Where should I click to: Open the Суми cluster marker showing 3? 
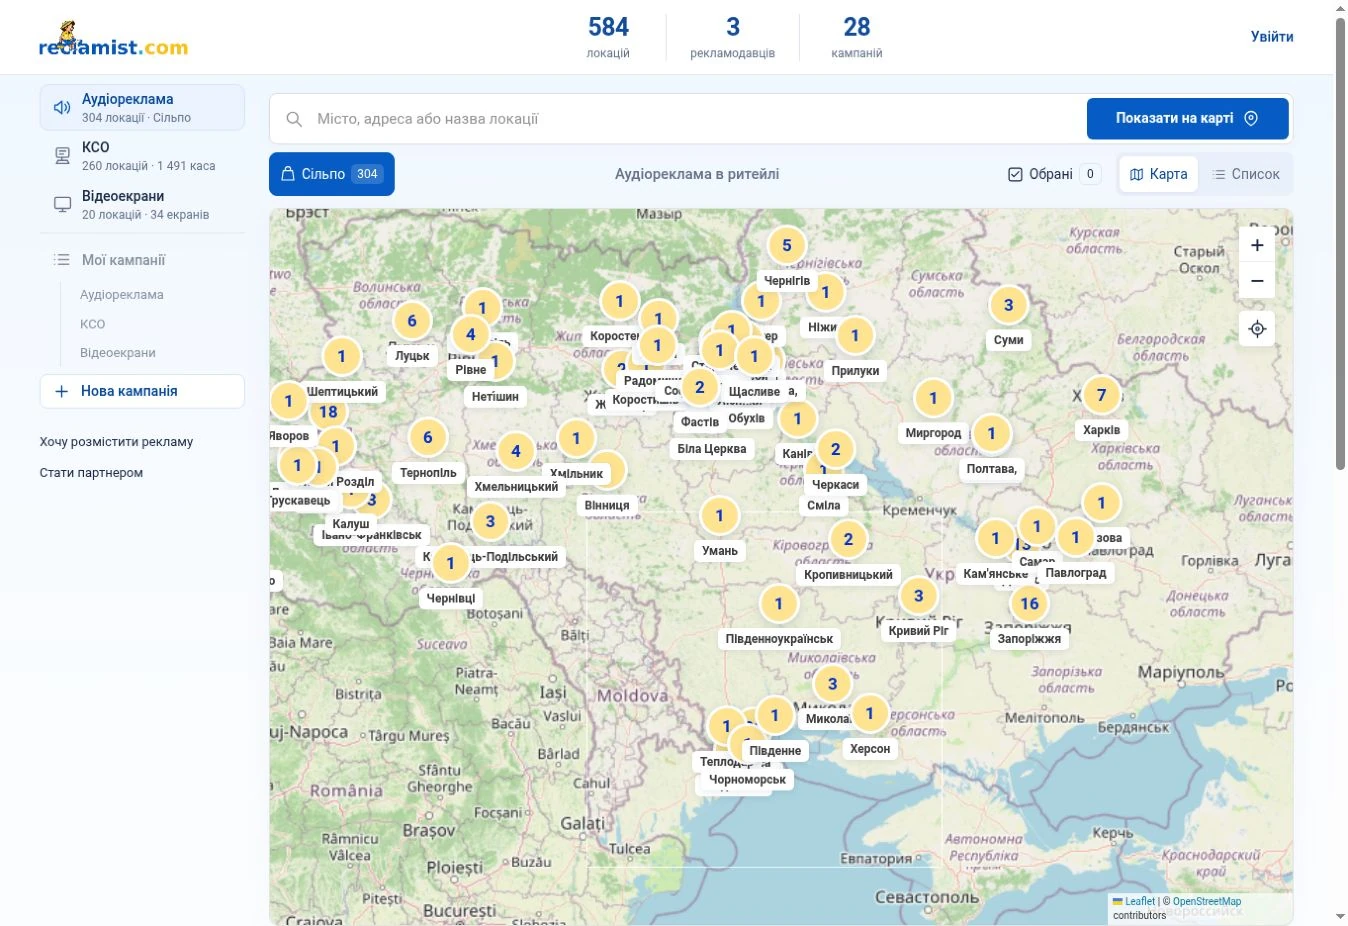(1008, 305)
